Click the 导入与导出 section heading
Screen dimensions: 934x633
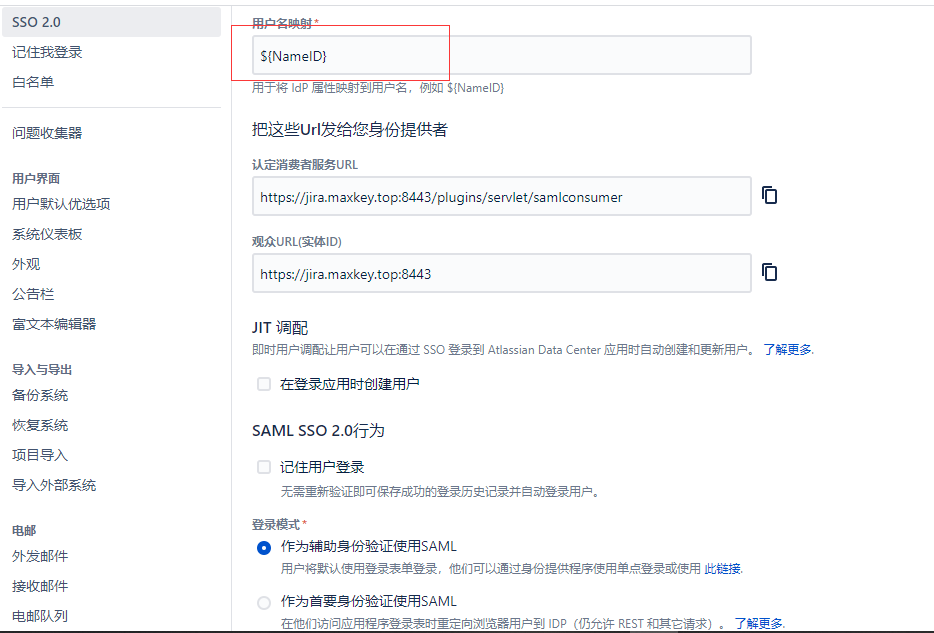point(42,370)
